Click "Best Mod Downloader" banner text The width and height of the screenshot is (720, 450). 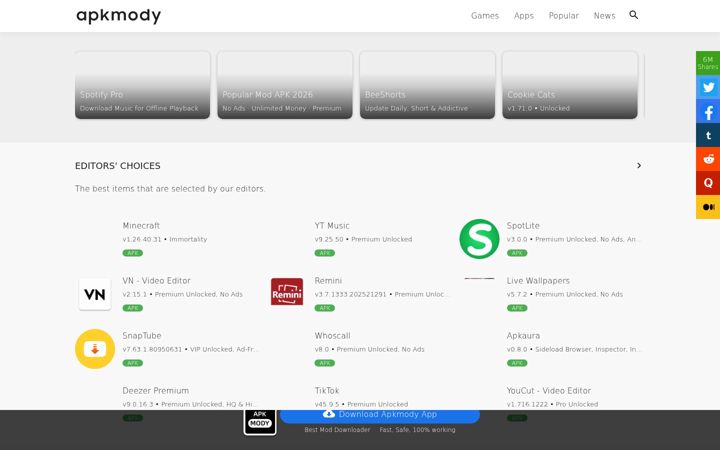tap(337, 430)
